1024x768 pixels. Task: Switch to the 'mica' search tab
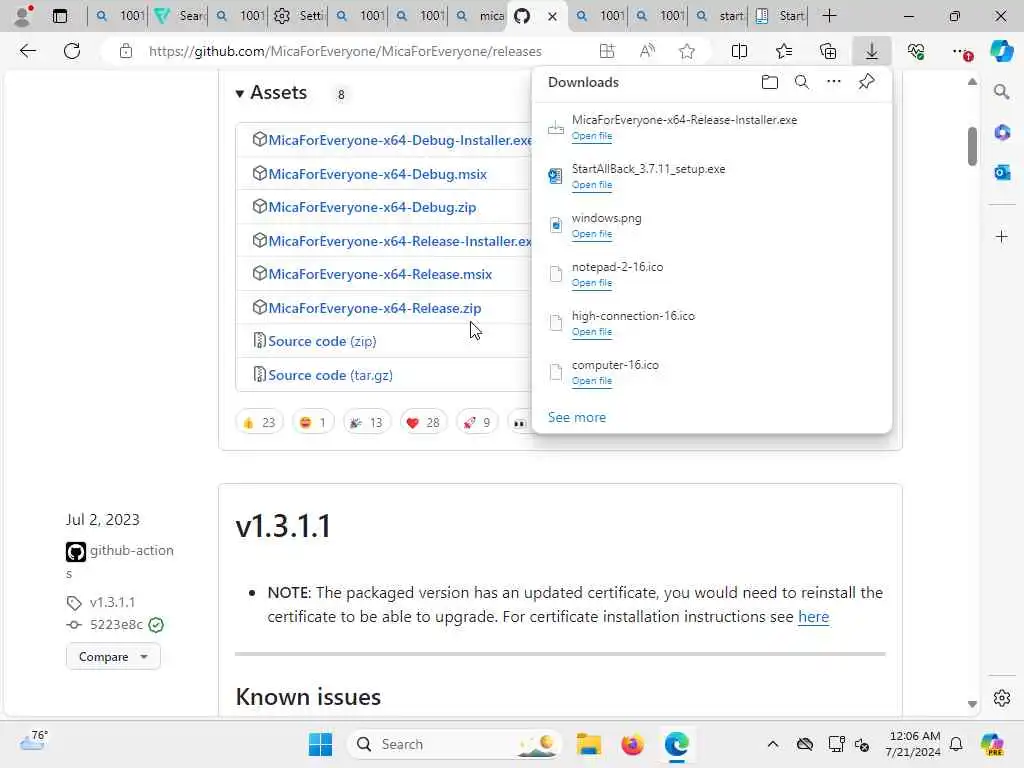[480, 16]
